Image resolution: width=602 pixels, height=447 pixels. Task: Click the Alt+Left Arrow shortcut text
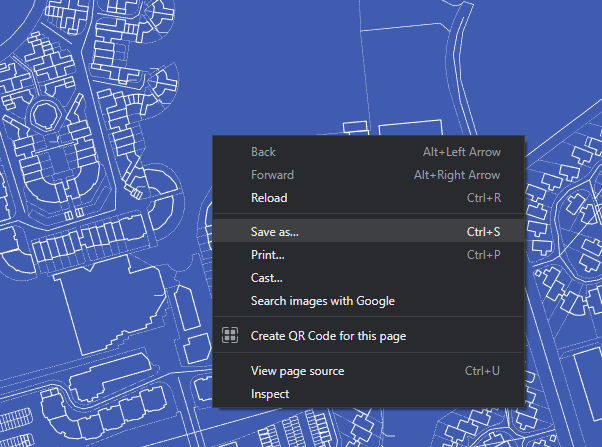tap(461, 152)
